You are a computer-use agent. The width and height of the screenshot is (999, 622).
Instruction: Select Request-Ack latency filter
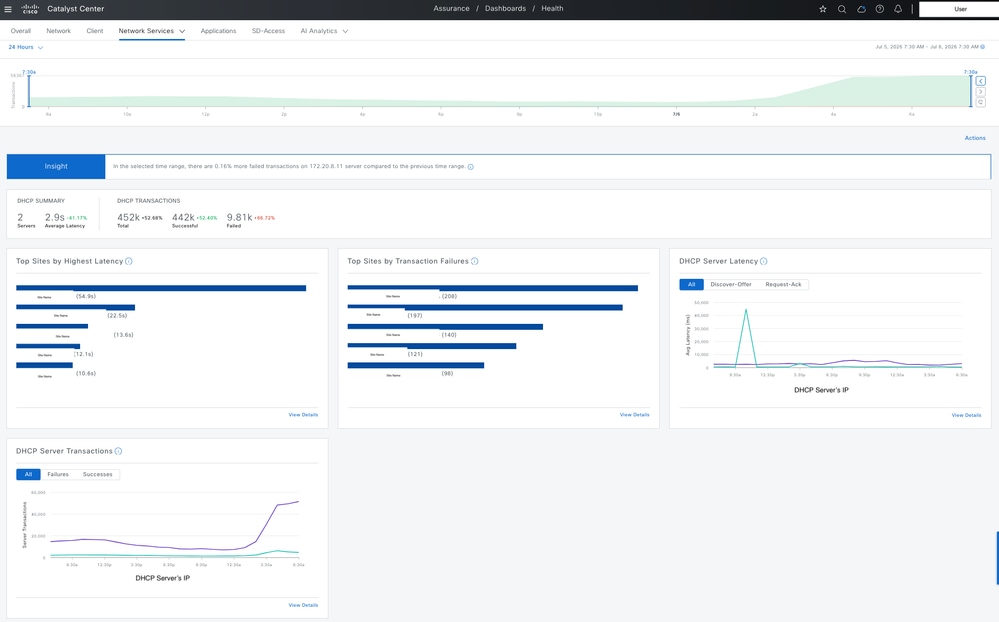(783, 284)
